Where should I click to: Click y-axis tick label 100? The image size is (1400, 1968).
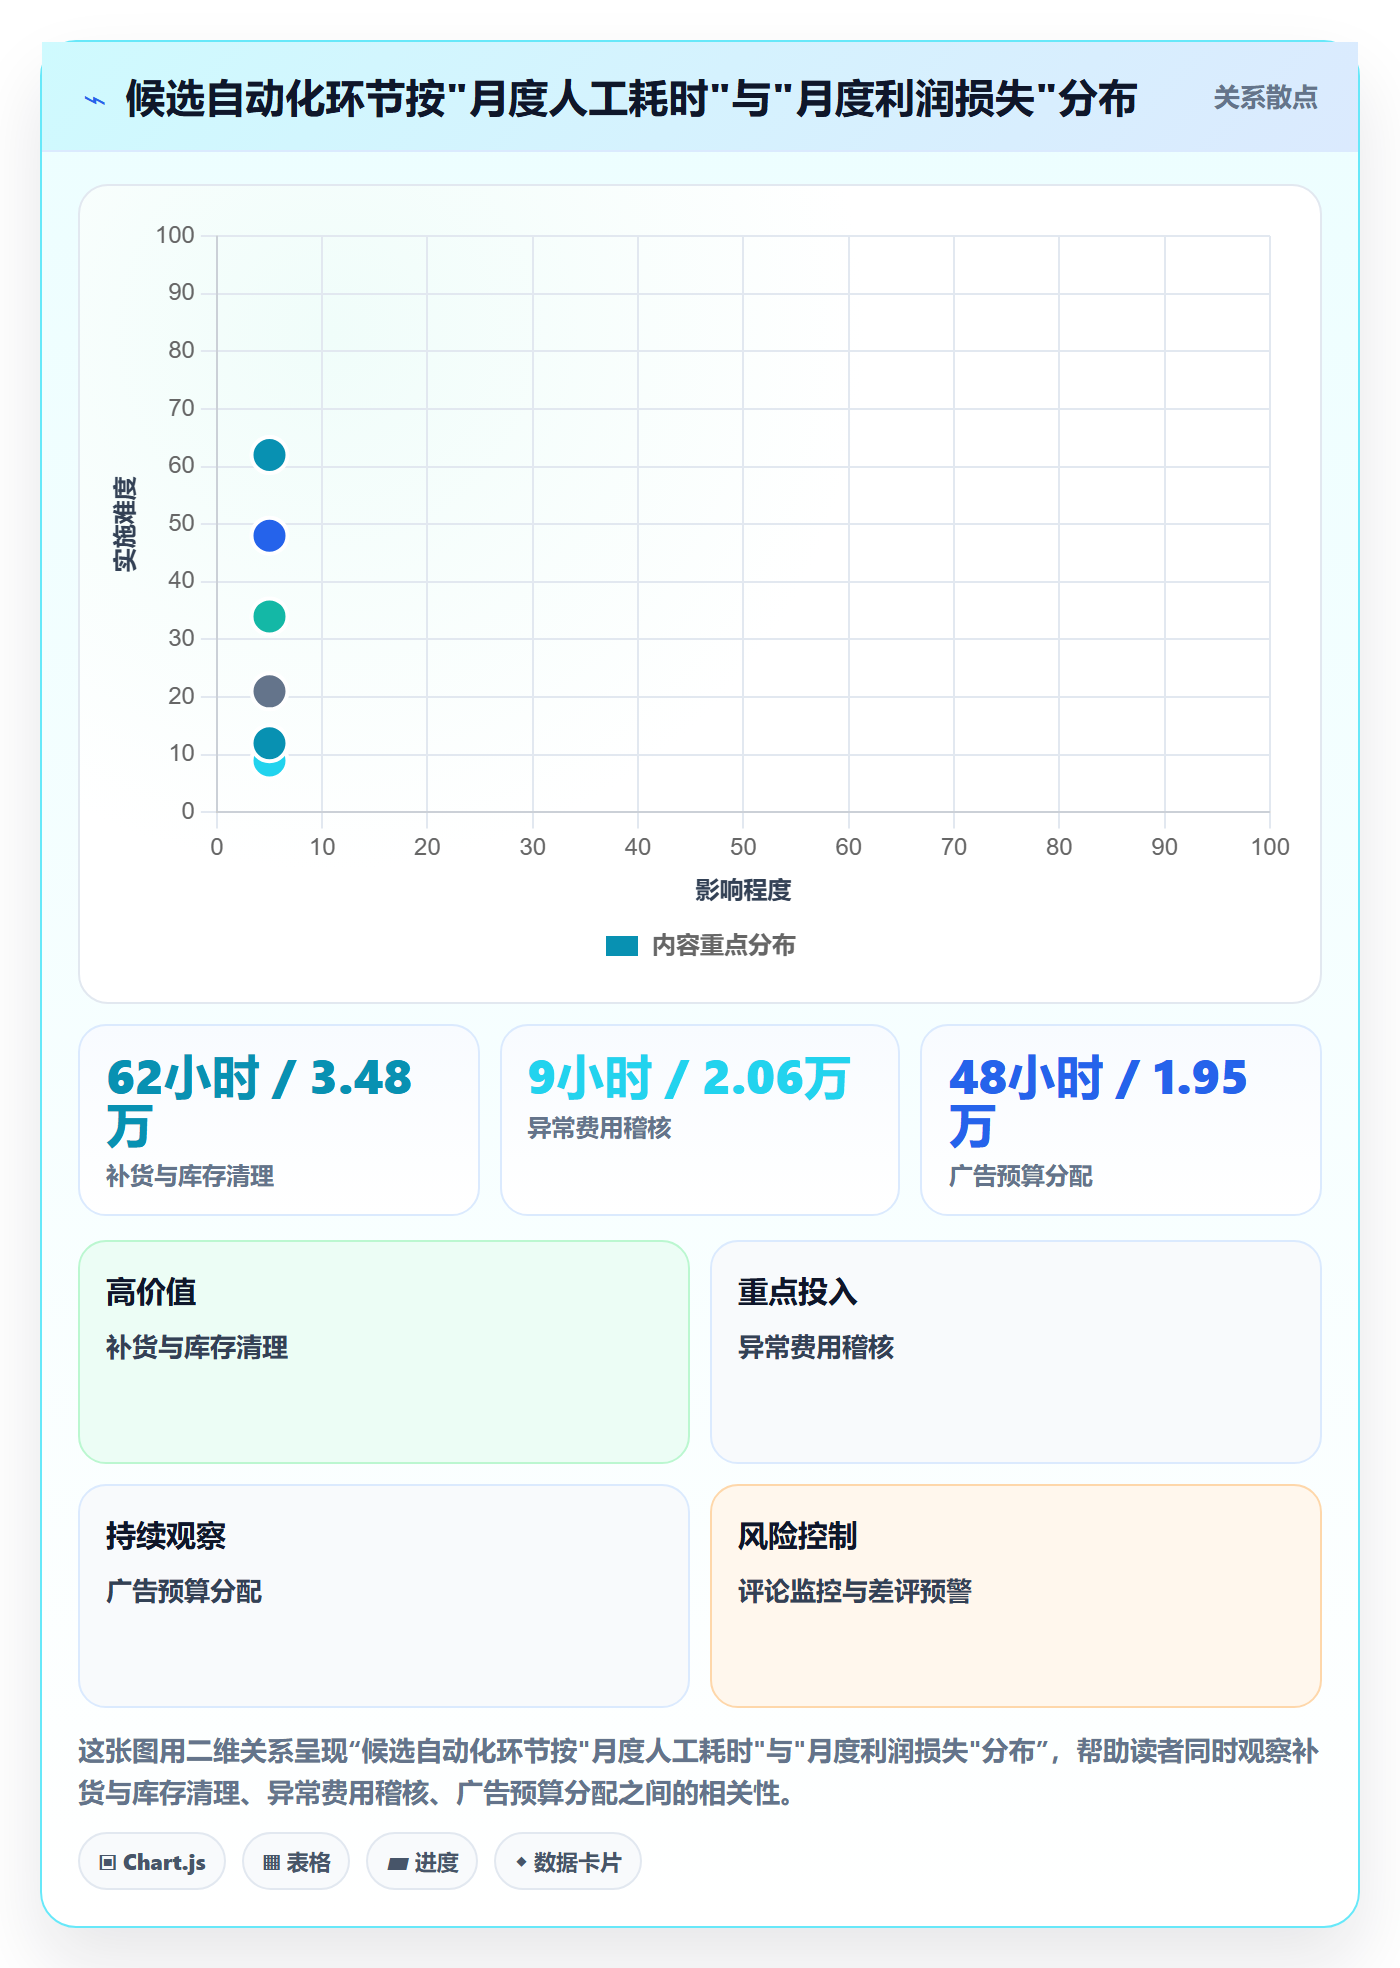[x=175, y=235]
